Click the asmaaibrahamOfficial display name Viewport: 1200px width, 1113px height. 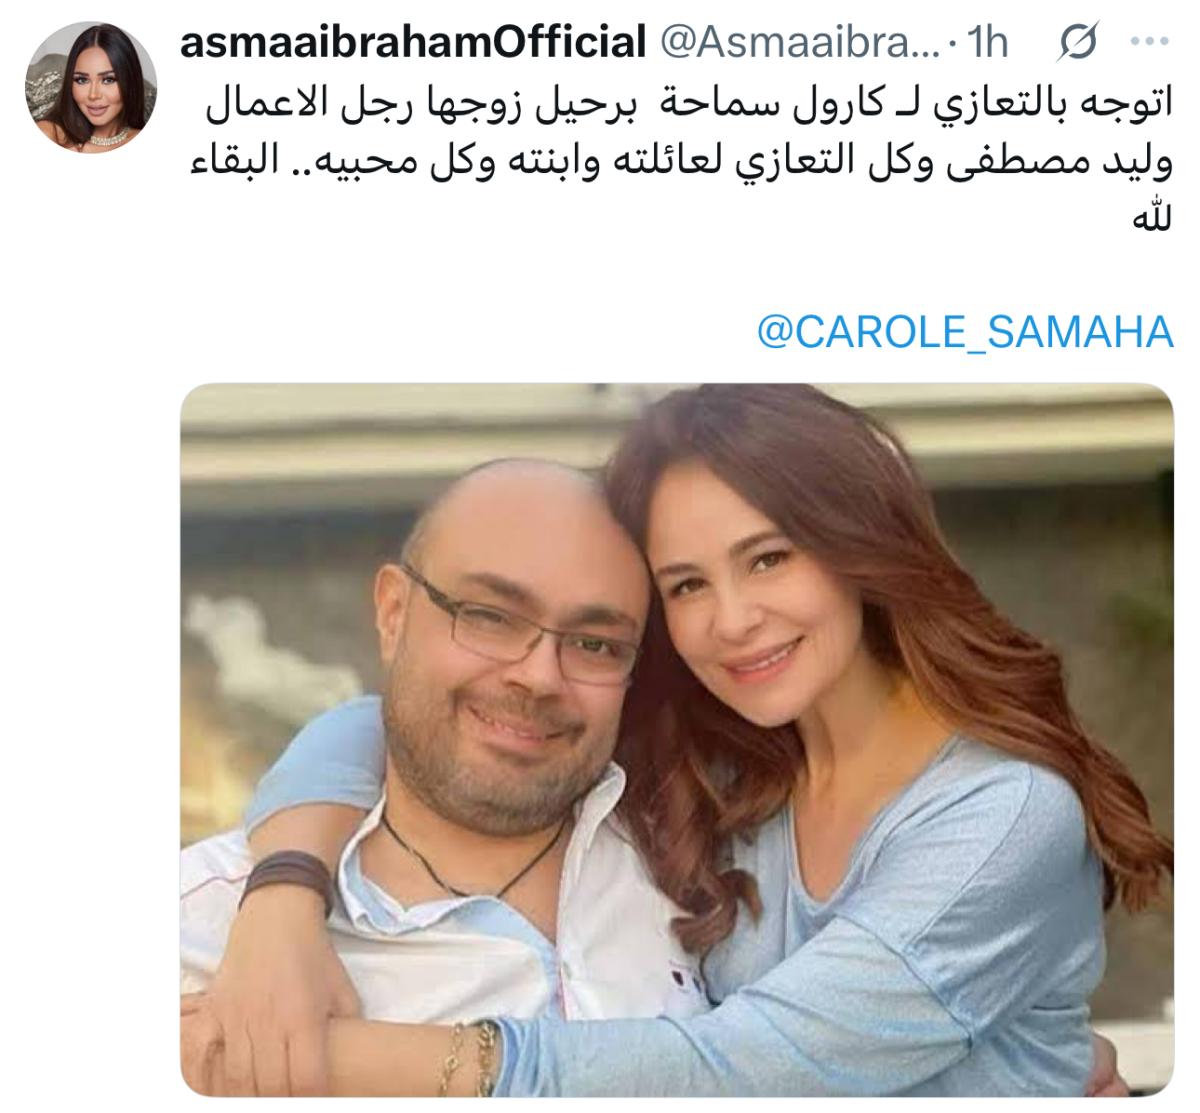tap(414, 41)
